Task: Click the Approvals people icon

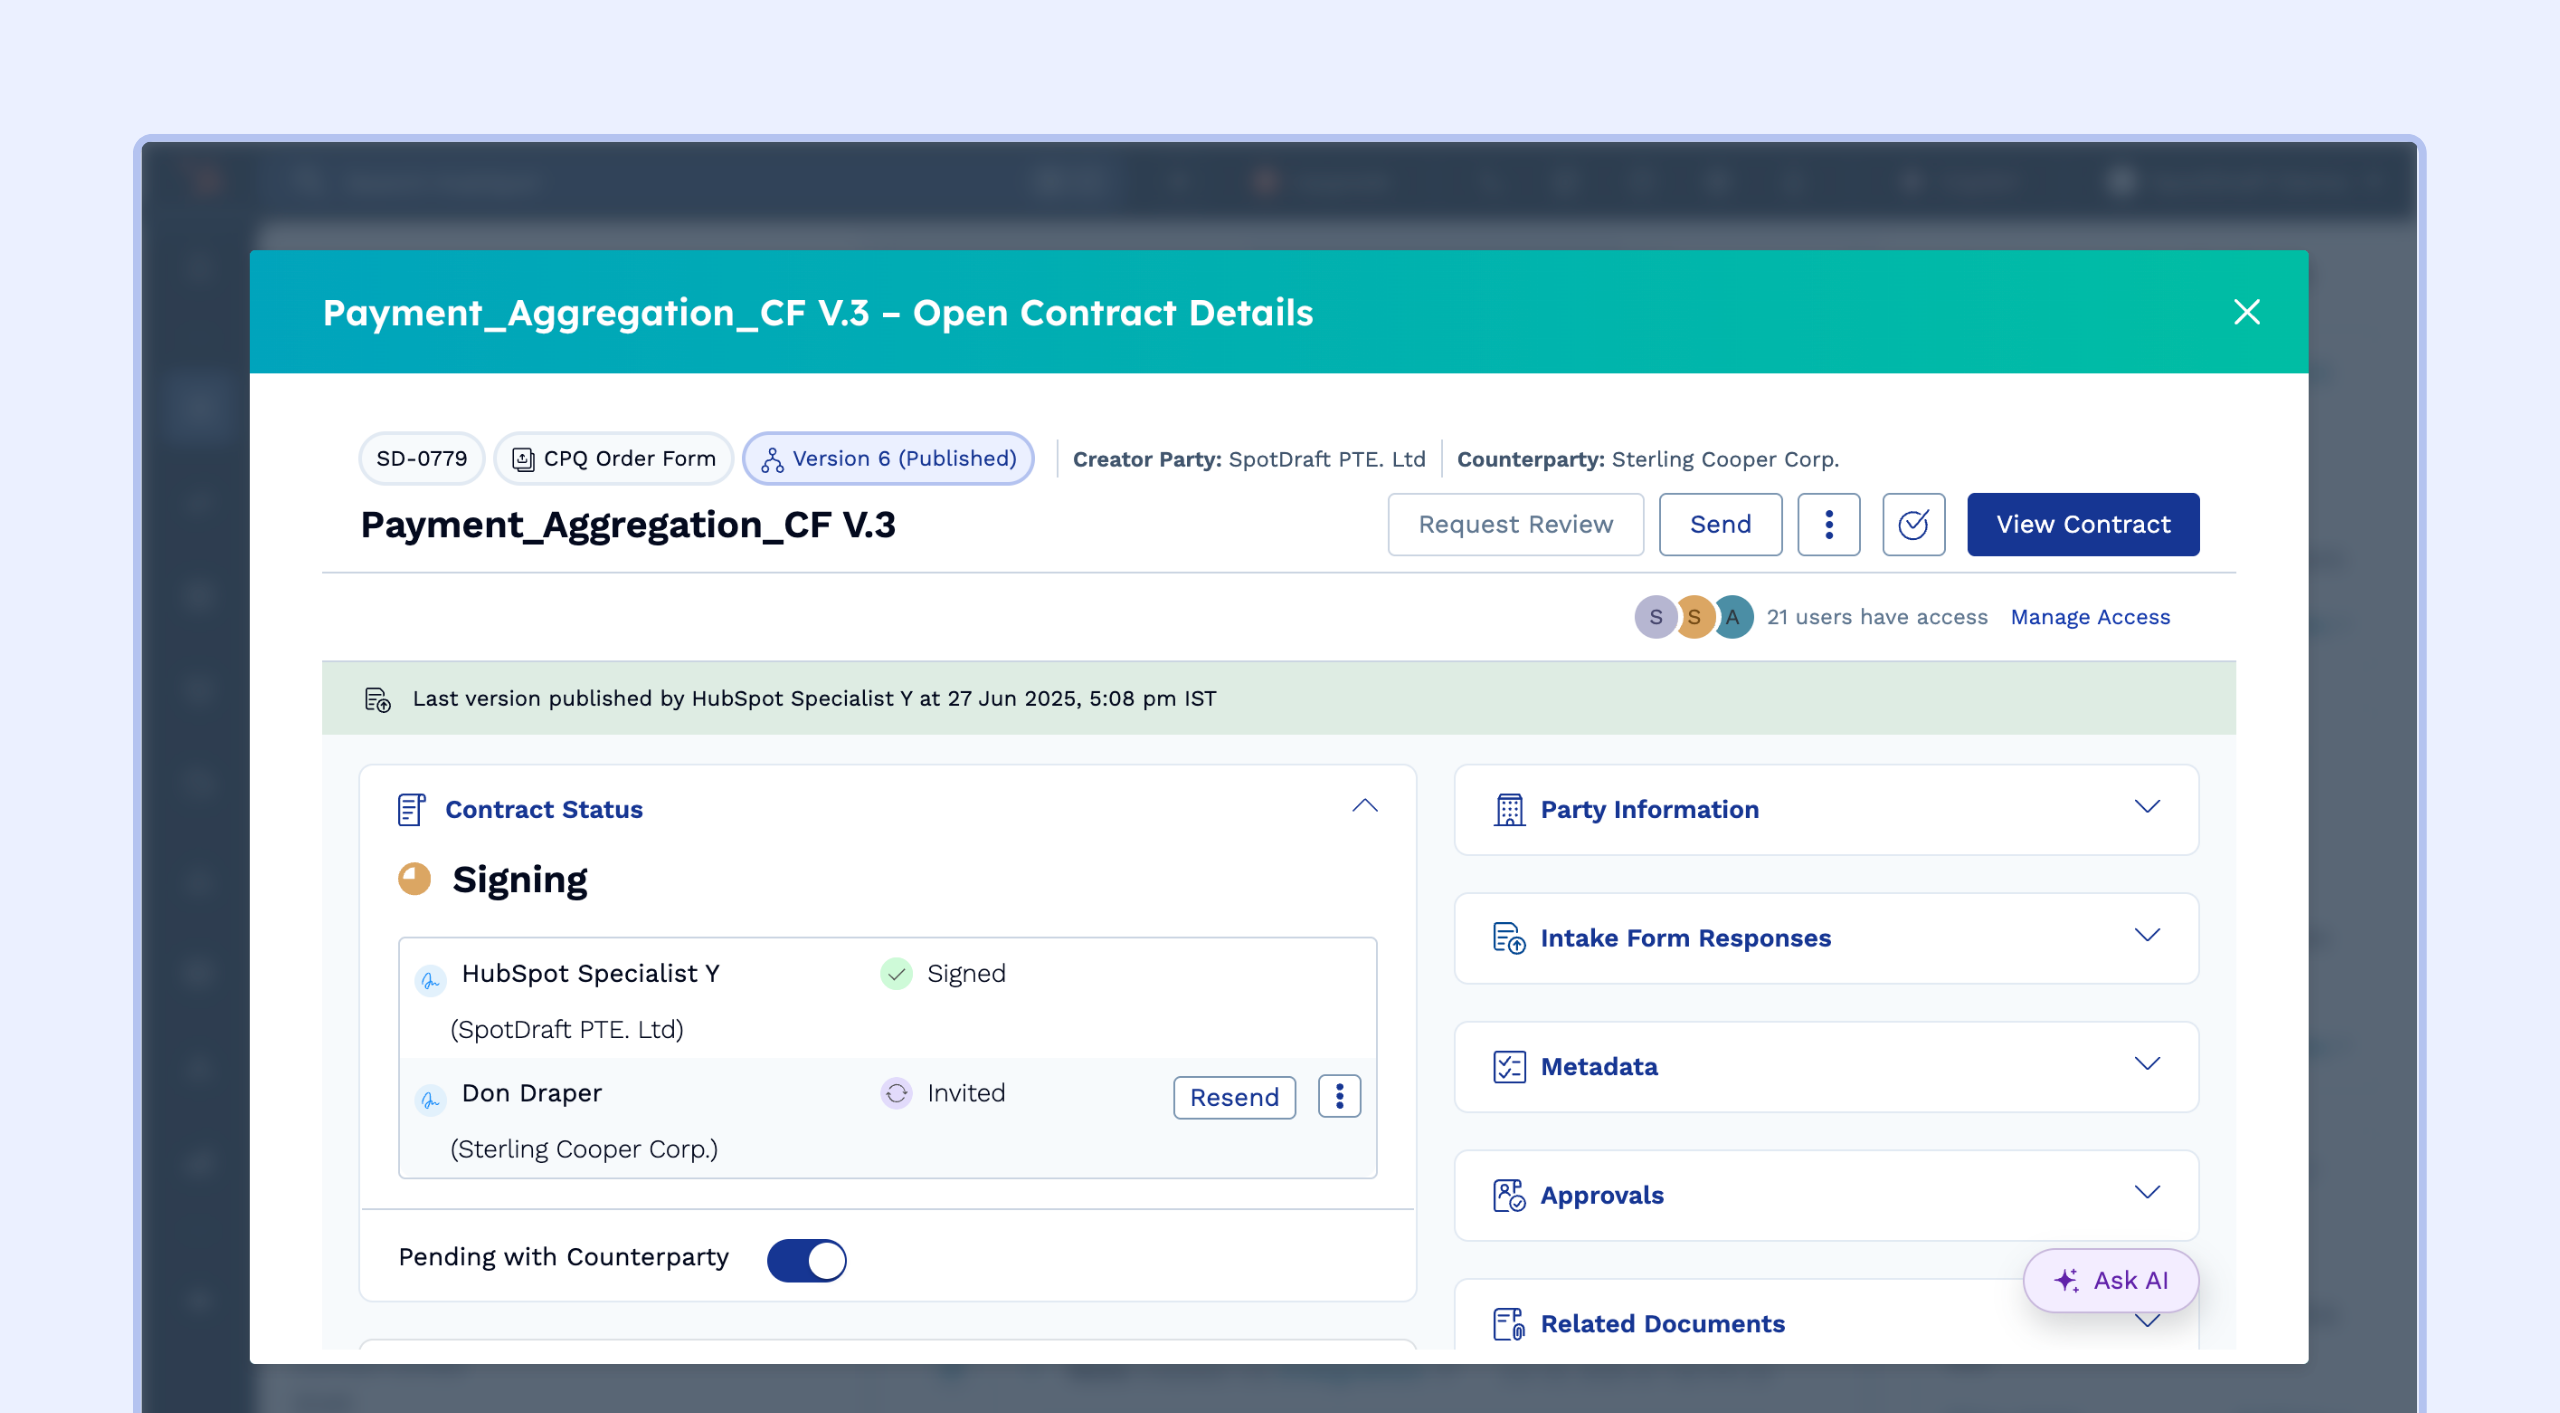Action: coord(1507,1194)
